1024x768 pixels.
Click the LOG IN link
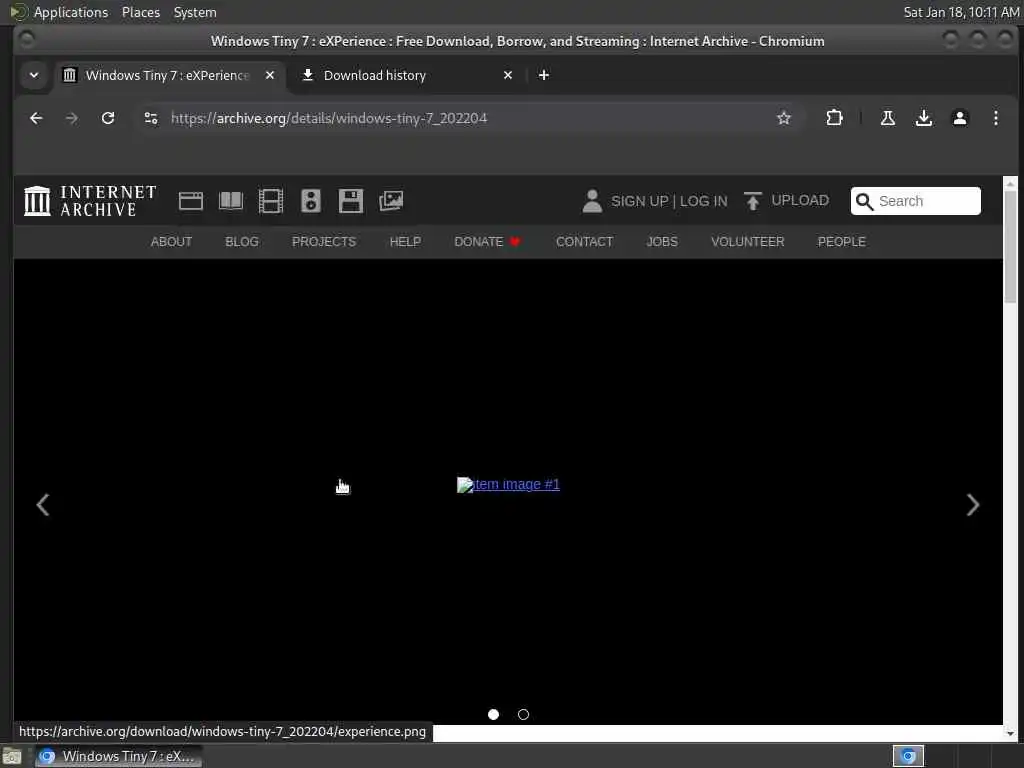click(x=703, y=201)
